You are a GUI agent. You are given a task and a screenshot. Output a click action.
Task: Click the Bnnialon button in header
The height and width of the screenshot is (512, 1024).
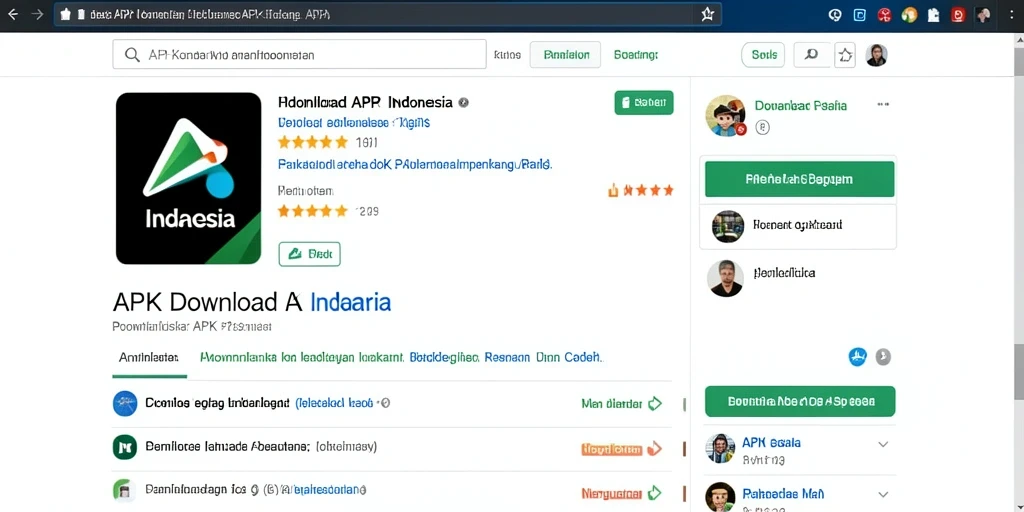566,56
